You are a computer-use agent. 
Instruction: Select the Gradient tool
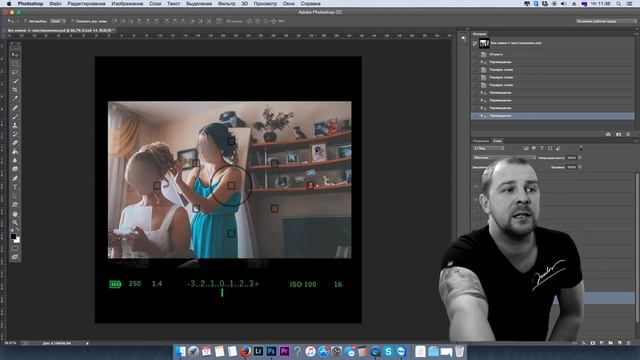[x=15, y=152]
